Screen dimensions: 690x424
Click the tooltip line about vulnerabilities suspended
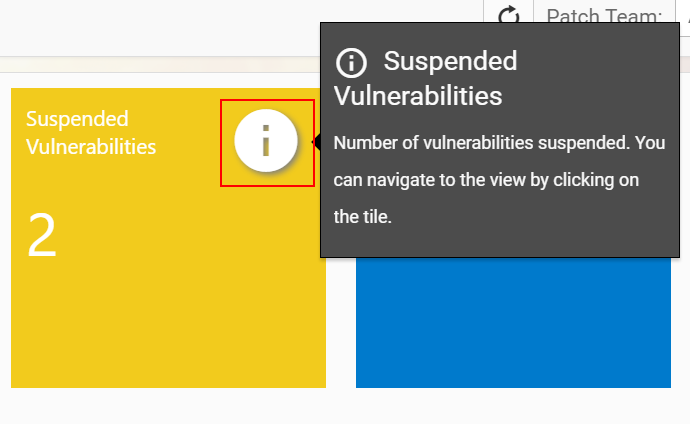(499, 143)
